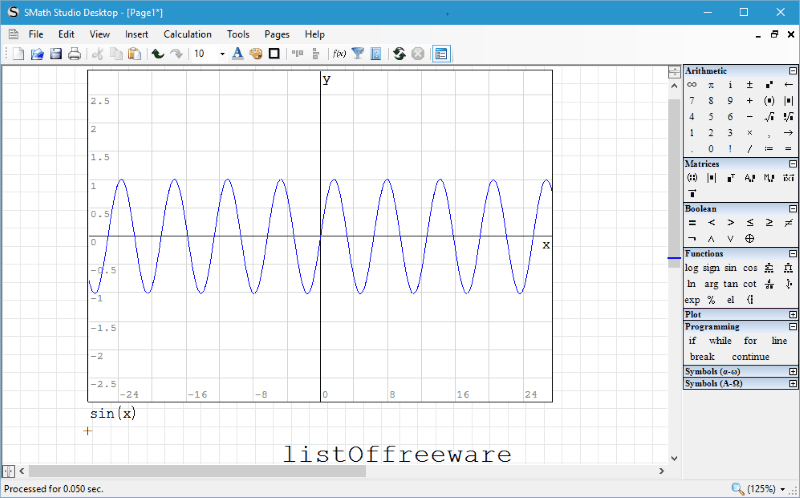Open the f(x) insert function icon
Image resolution: width=800 pixels, height=498 pixels.
(x=339, y=54)
